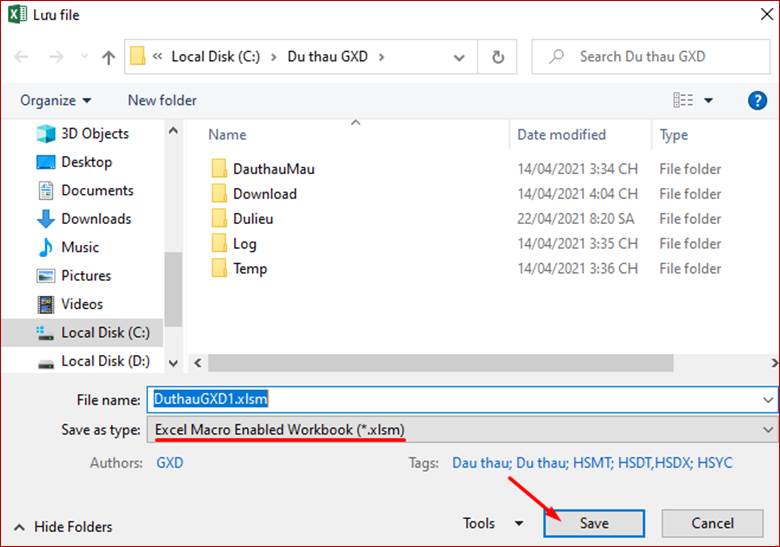Screen dimensions: 780x547
Task: Click the Up one level arrow icon
Action: pos(109,57)
